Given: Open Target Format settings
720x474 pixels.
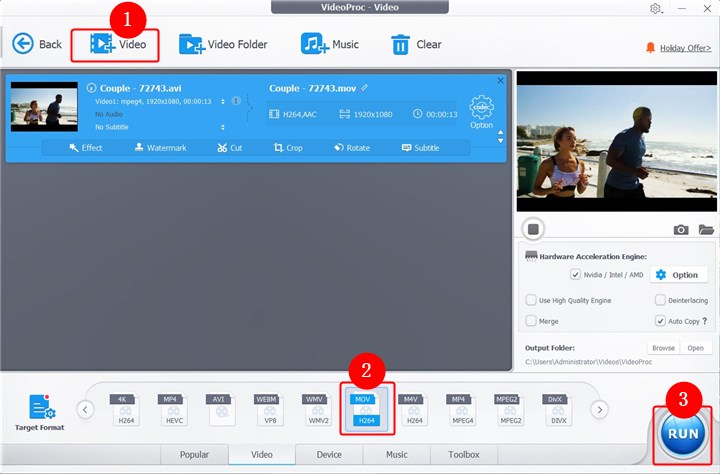Looking at the screenshot, I should click(40, 412).
